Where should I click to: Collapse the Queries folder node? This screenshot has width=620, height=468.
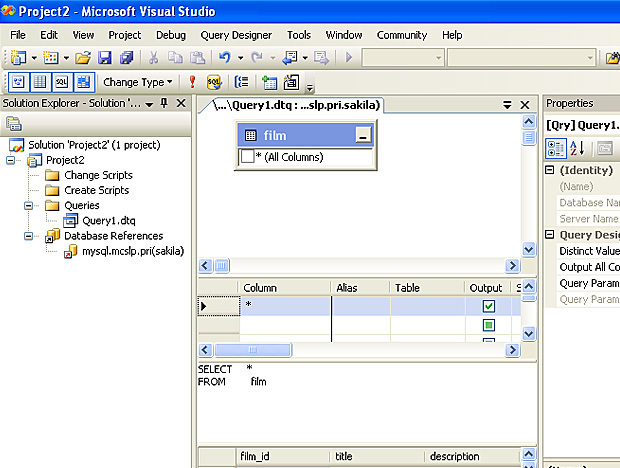(x=28, y=206)
